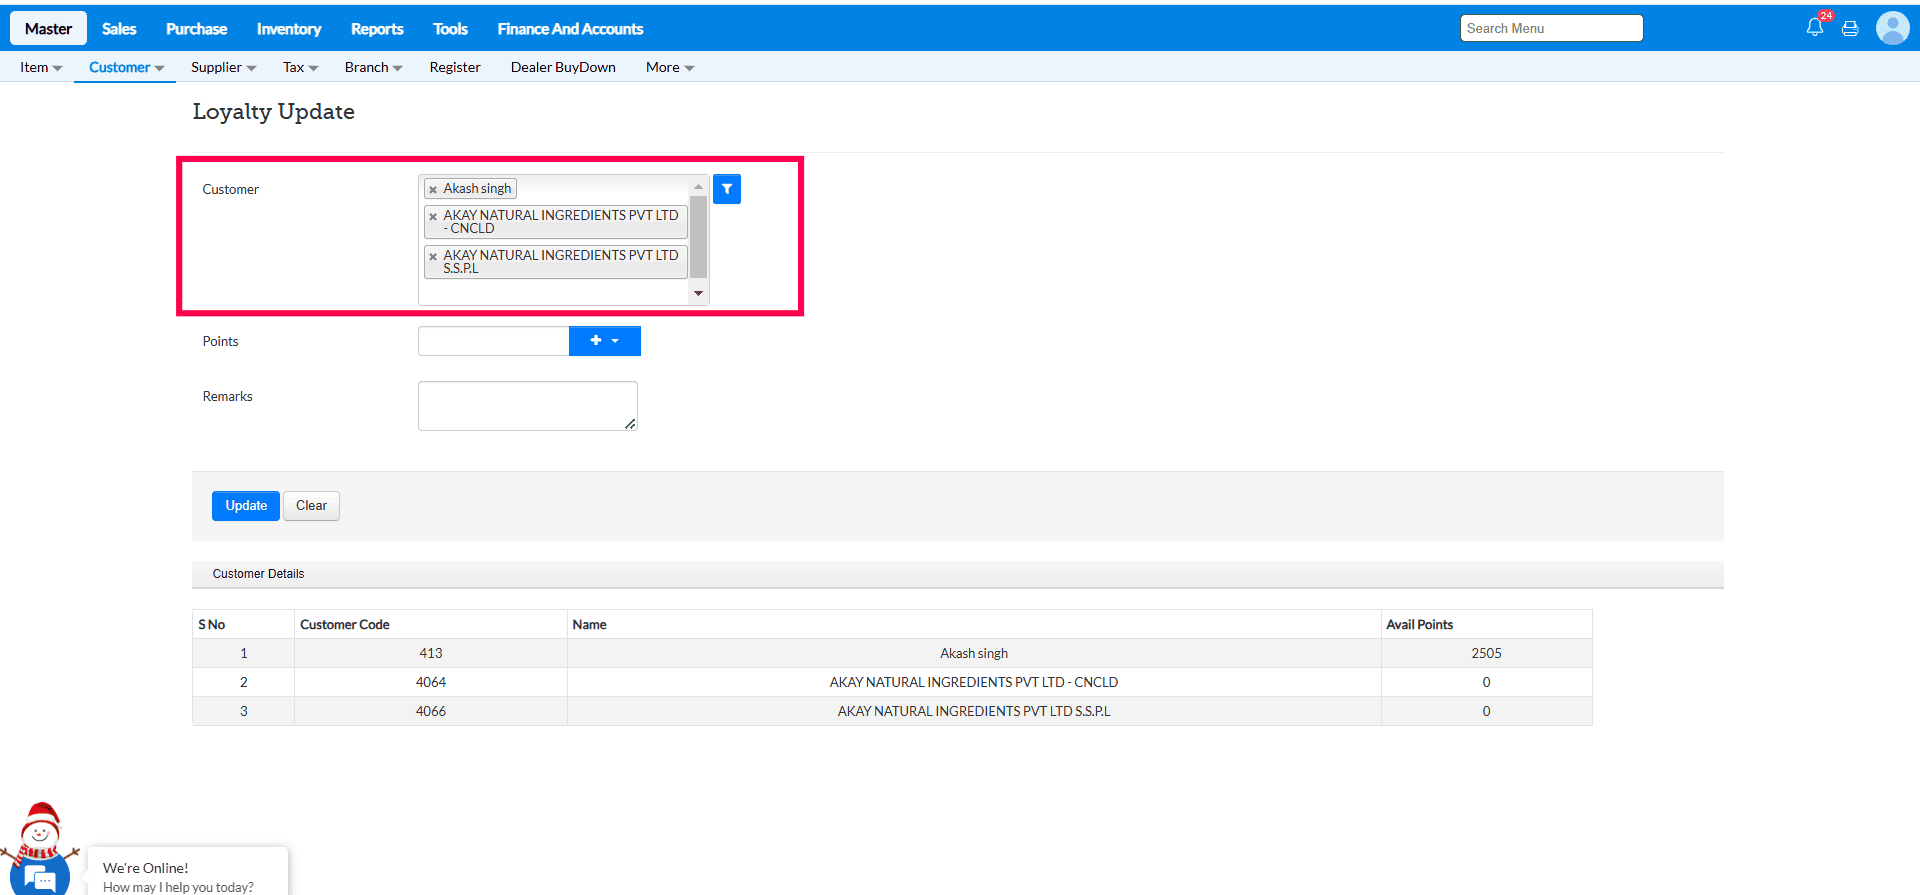The height and width of the screenshot is (895, 1920).
Task: Click the Points plus dropdown button
Action: pos(604,341)
